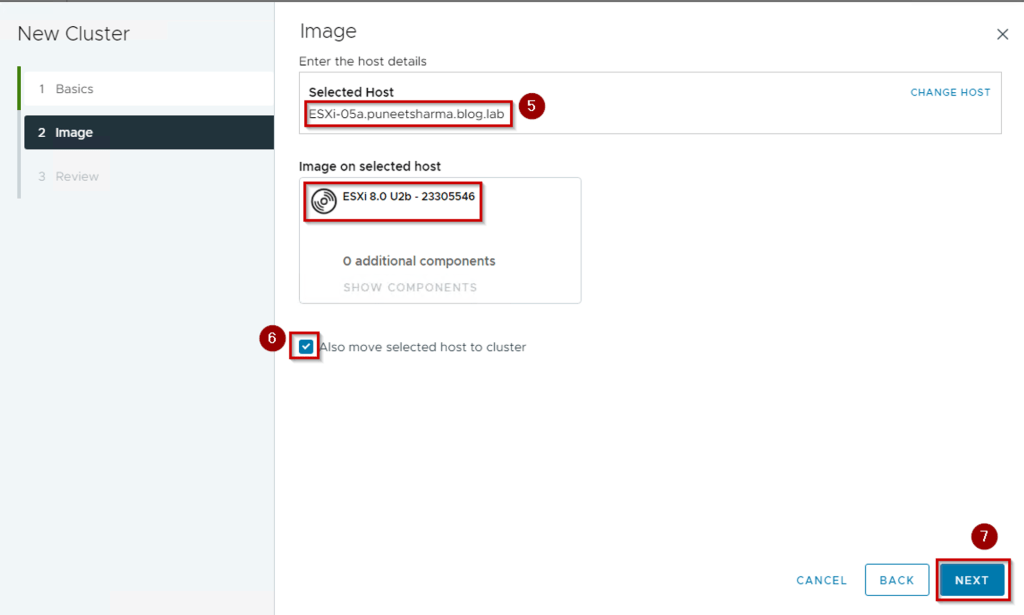Image resolution: width=1024 pixels, height=615 pixels.
Task: Click the 'Selected Host' label
Action: (351, 92)
